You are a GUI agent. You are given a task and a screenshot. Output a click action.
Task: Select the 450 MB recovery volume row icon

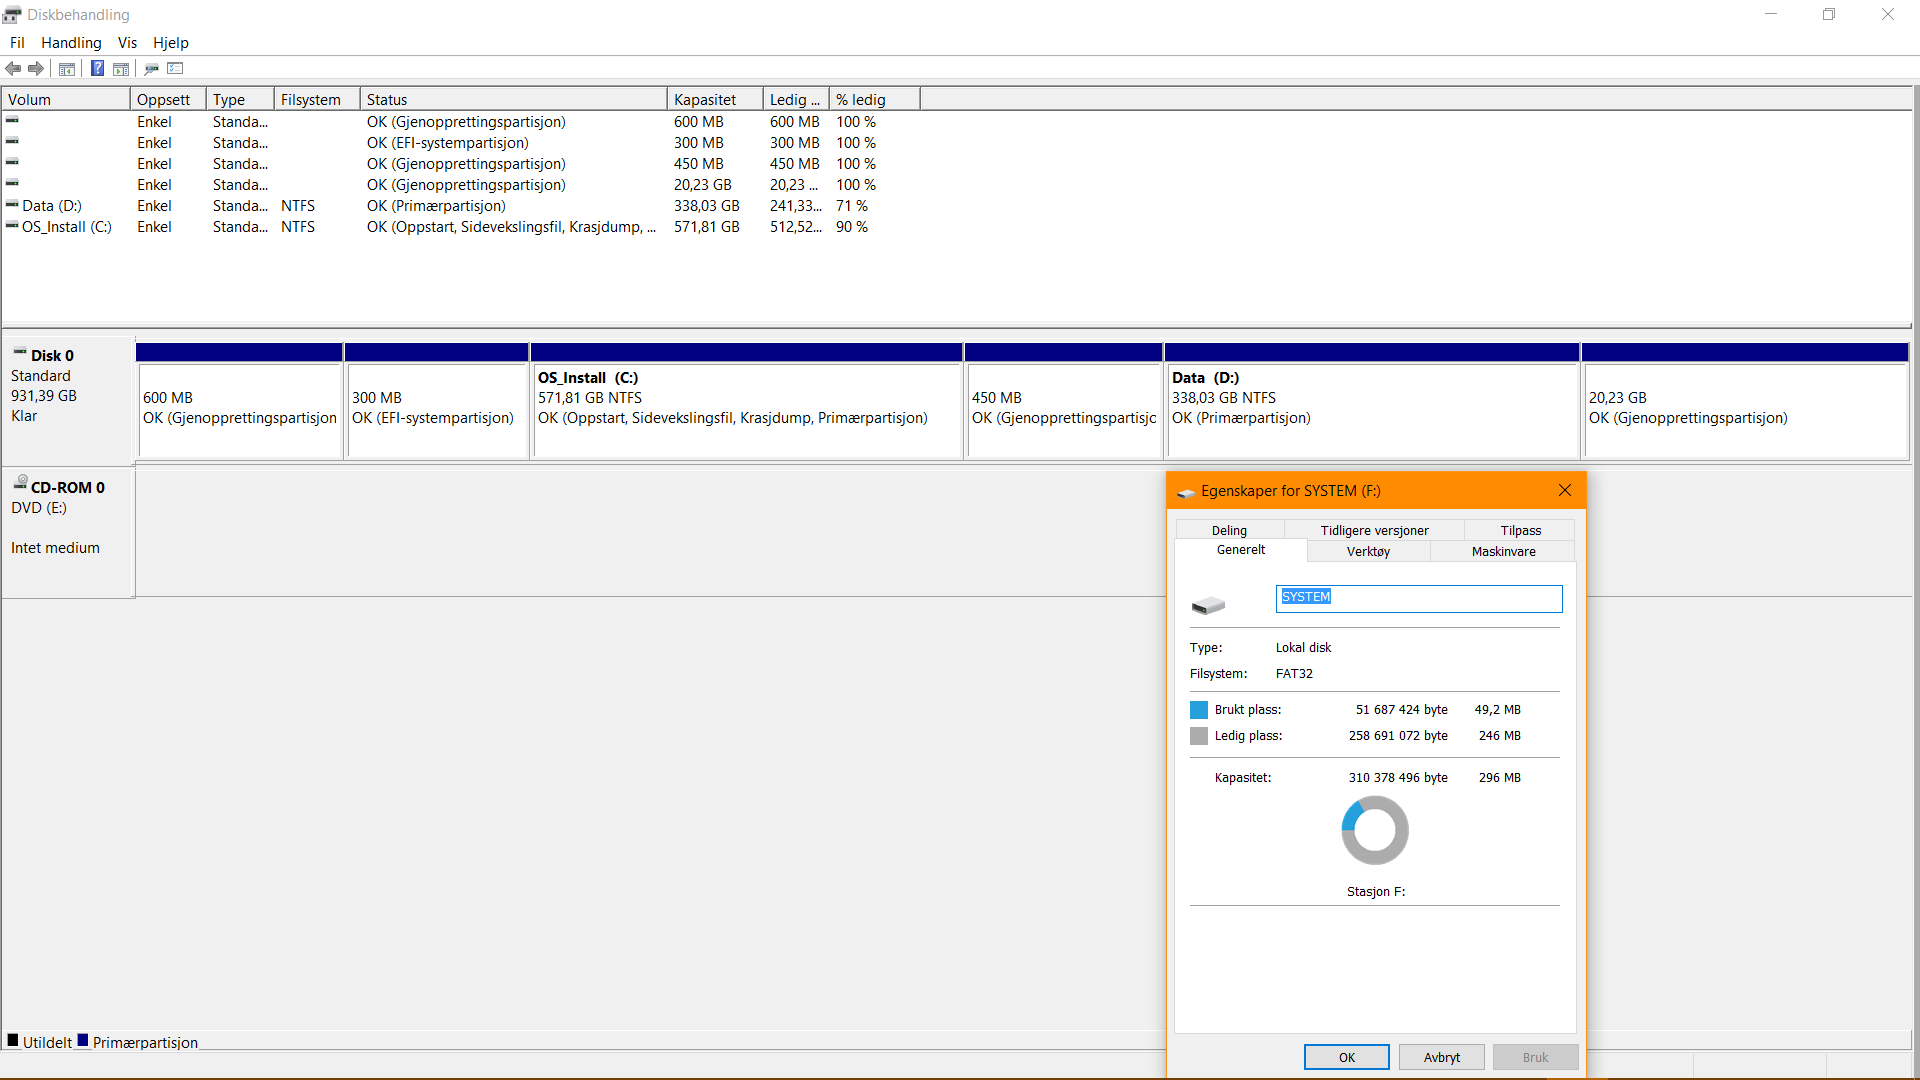[x=12, y=162]
